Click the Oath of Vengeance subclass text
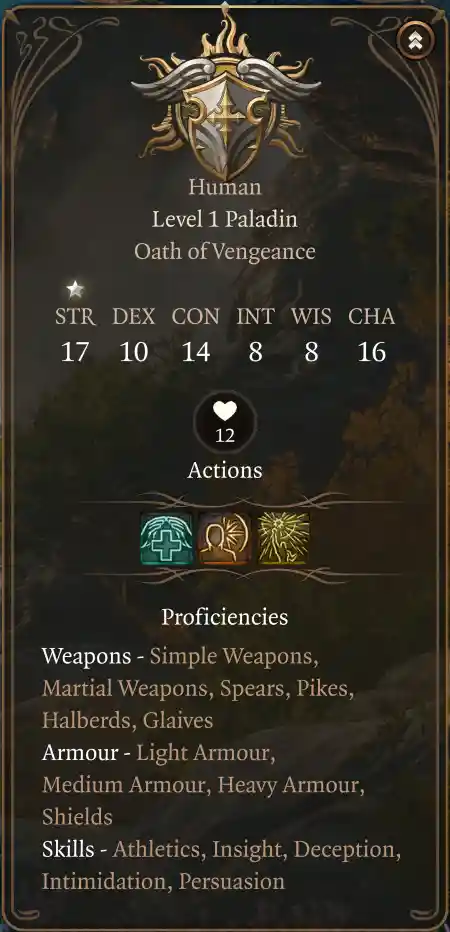Screen dimensions: 450x932 [225, 251]
